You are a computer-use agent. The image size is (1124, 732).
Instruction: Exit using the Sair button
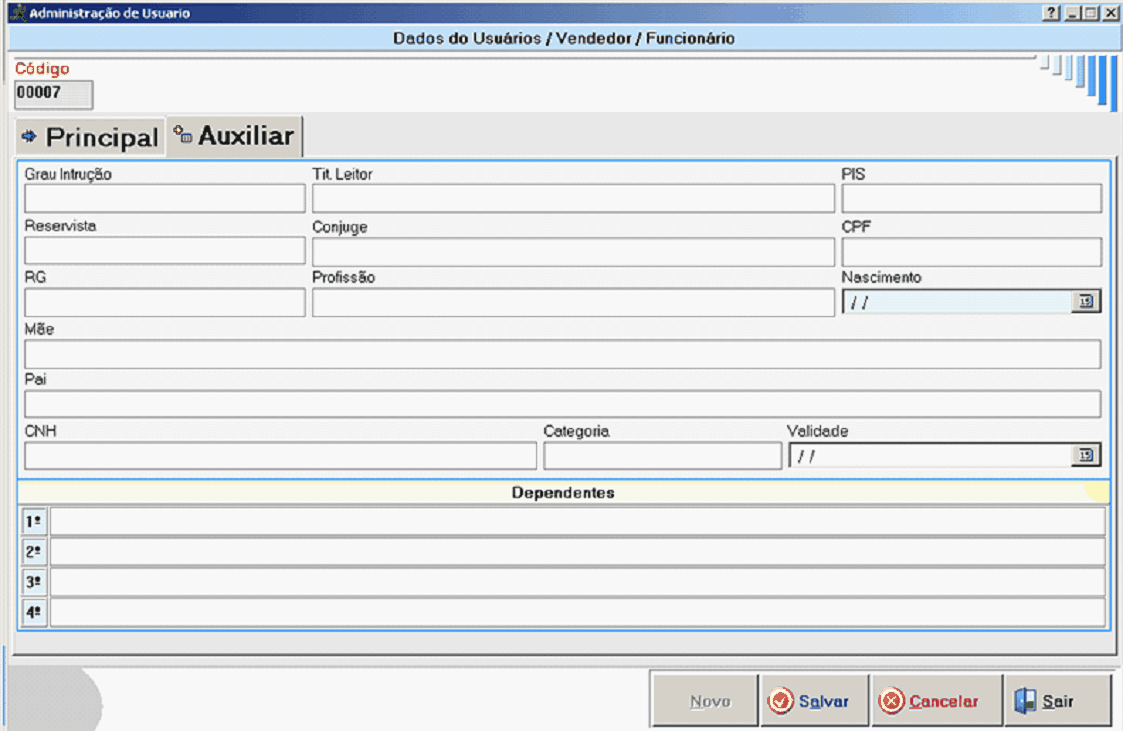tap(1057, 701)
